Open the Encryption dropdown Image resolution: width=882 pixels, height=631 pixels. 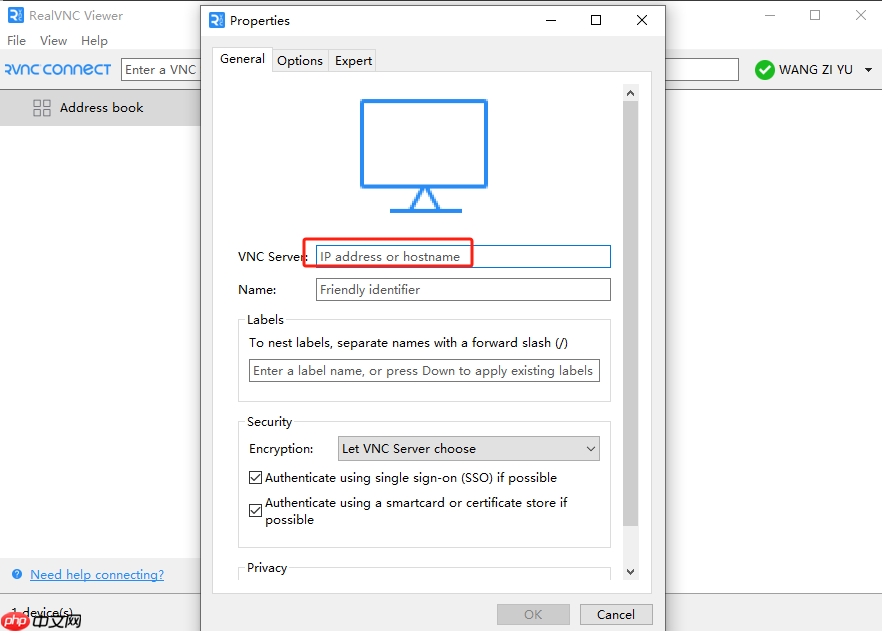[469, 449]
